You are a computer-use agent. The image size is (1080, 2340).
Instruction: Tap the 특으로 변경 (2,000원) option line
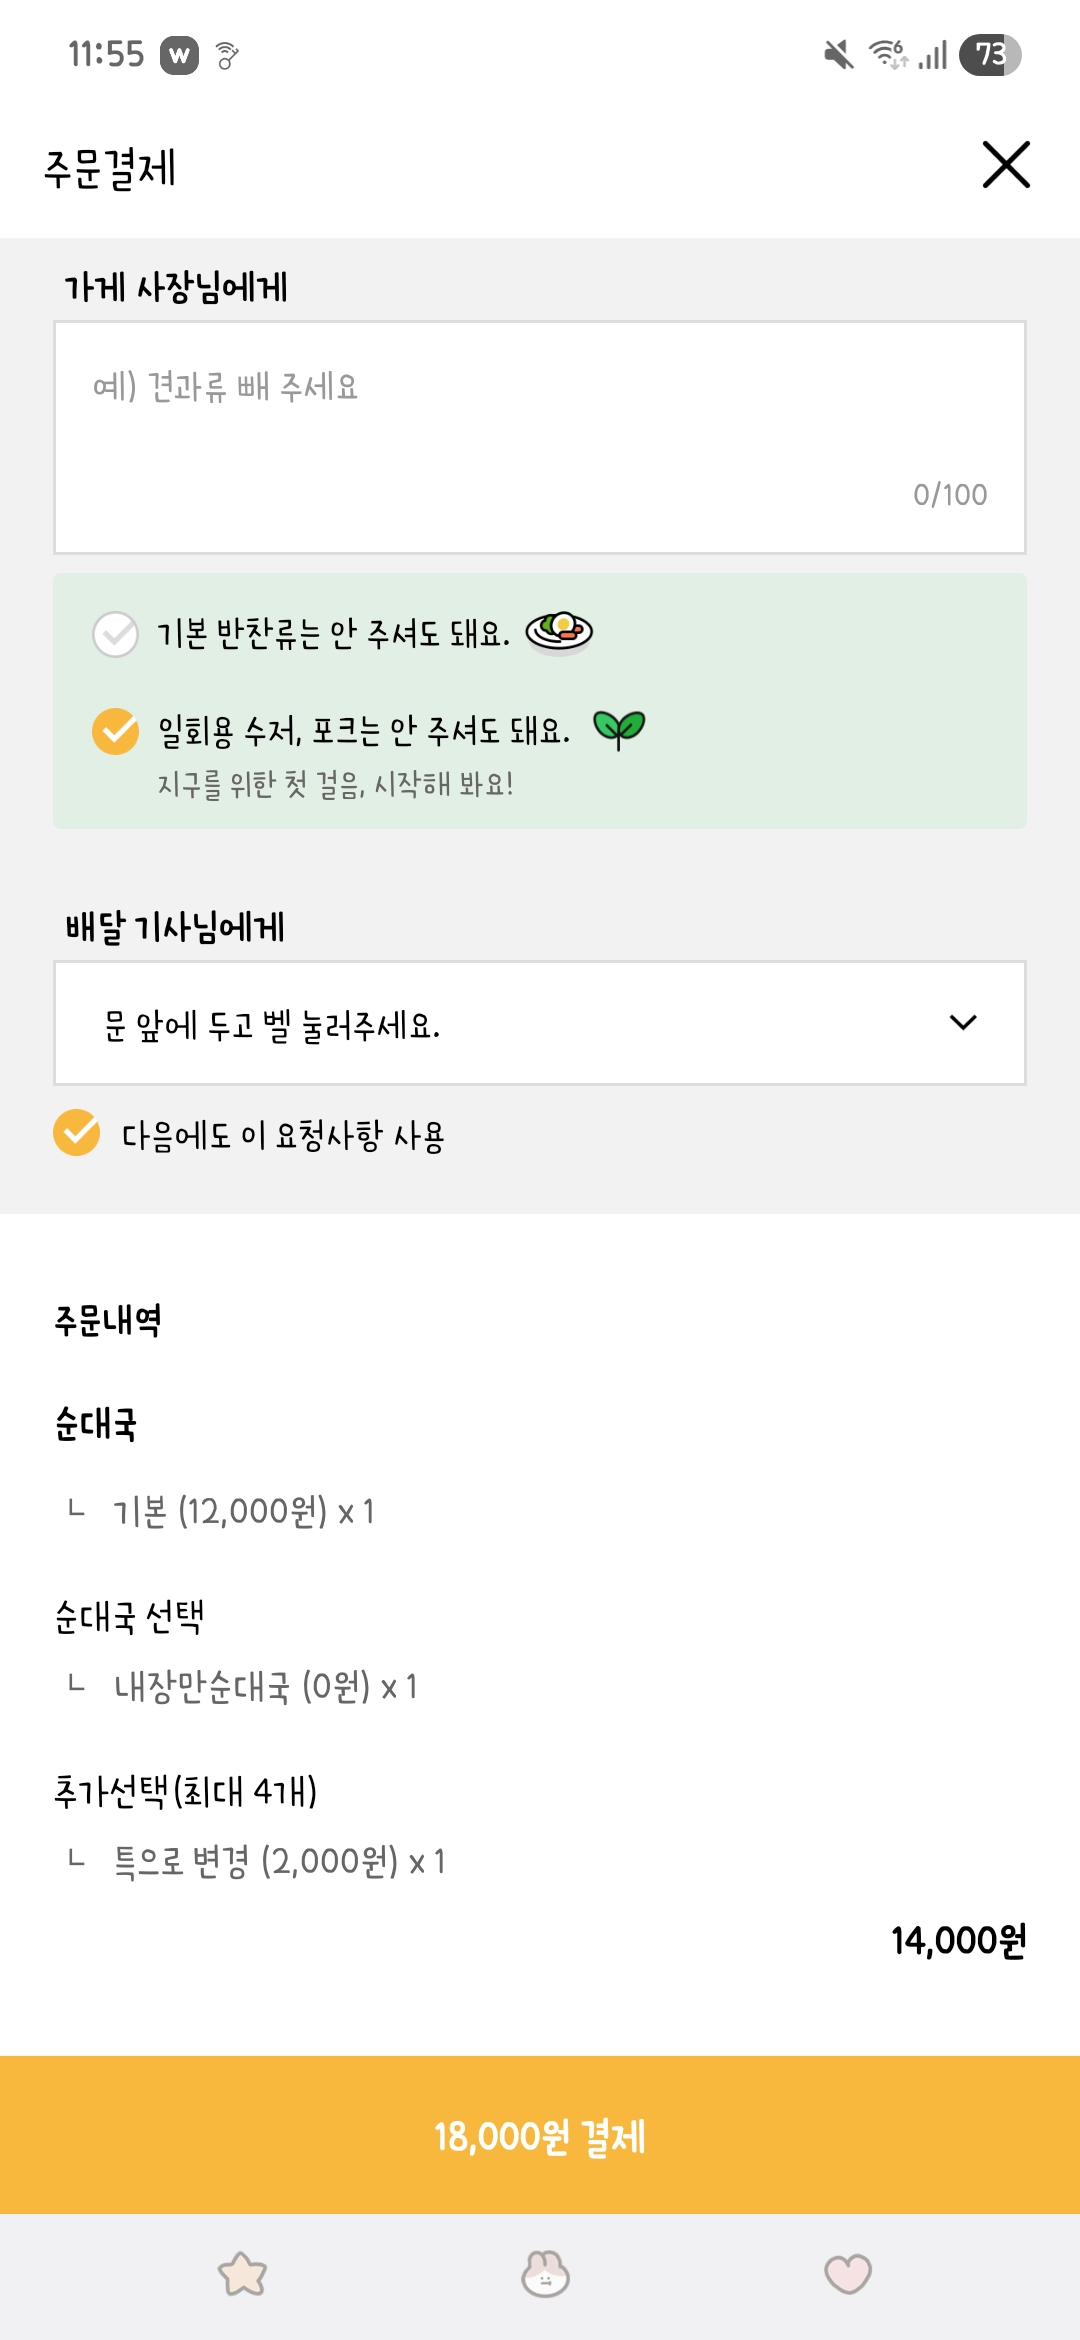pyautogui.click(x=279, y=1862)
